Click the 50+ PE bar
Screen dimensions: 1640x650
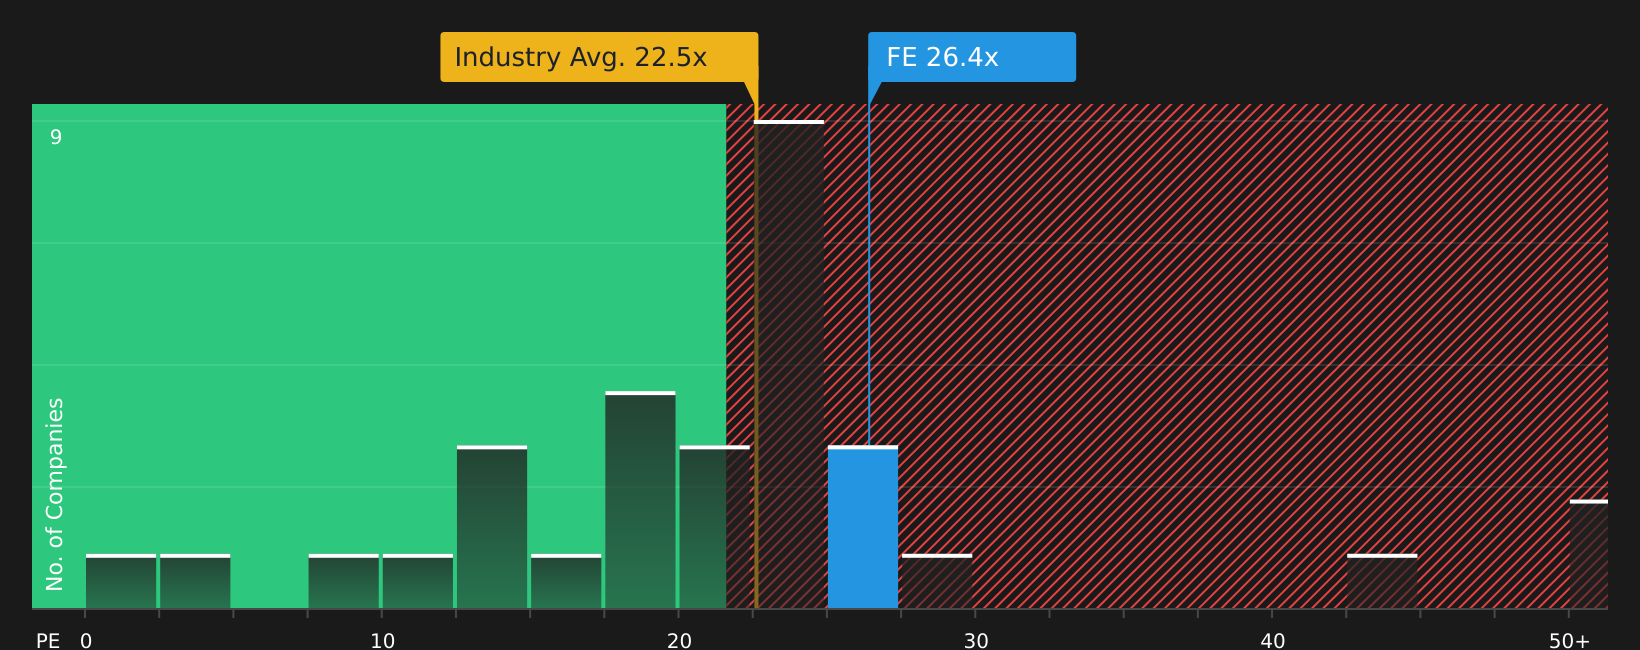pos(1589,554)
